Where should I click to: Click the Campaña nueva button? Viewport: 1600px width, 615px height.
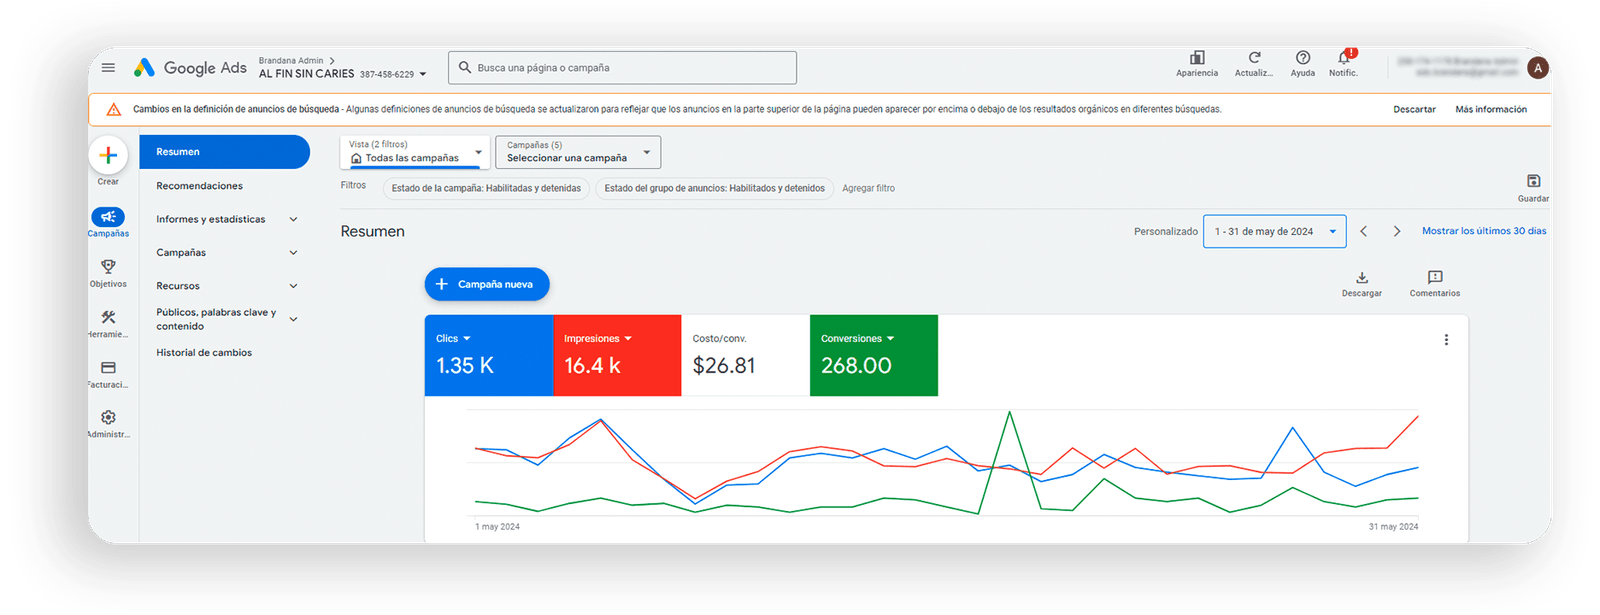(487, 284)
